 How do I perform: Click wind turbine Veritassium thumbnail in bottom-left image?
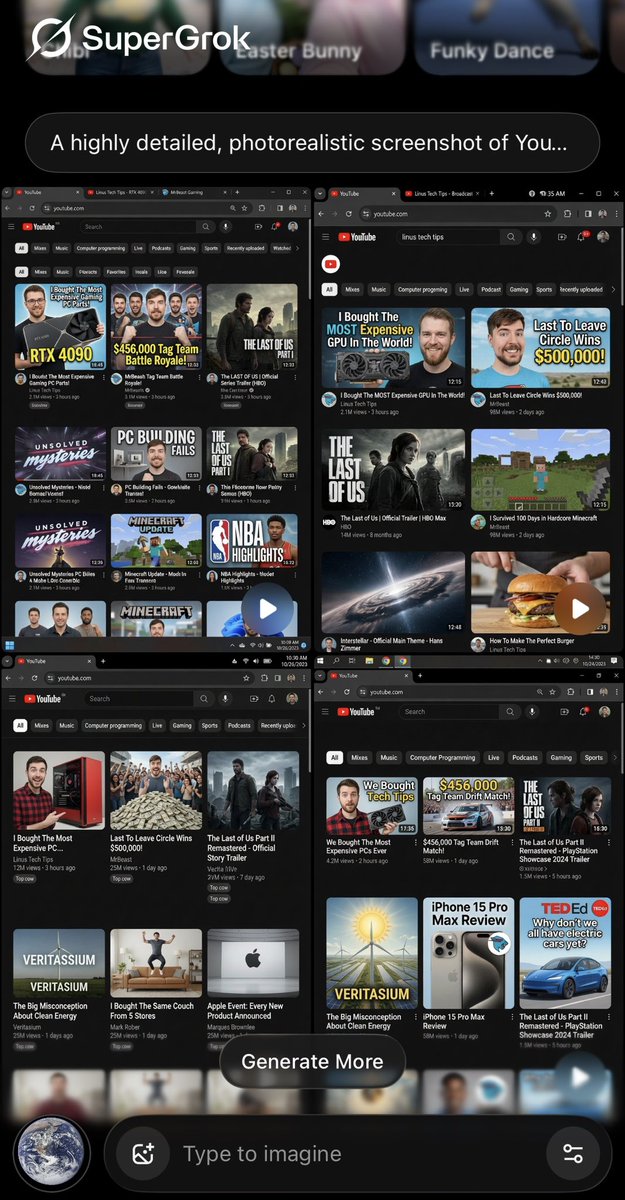coord(59,963)
